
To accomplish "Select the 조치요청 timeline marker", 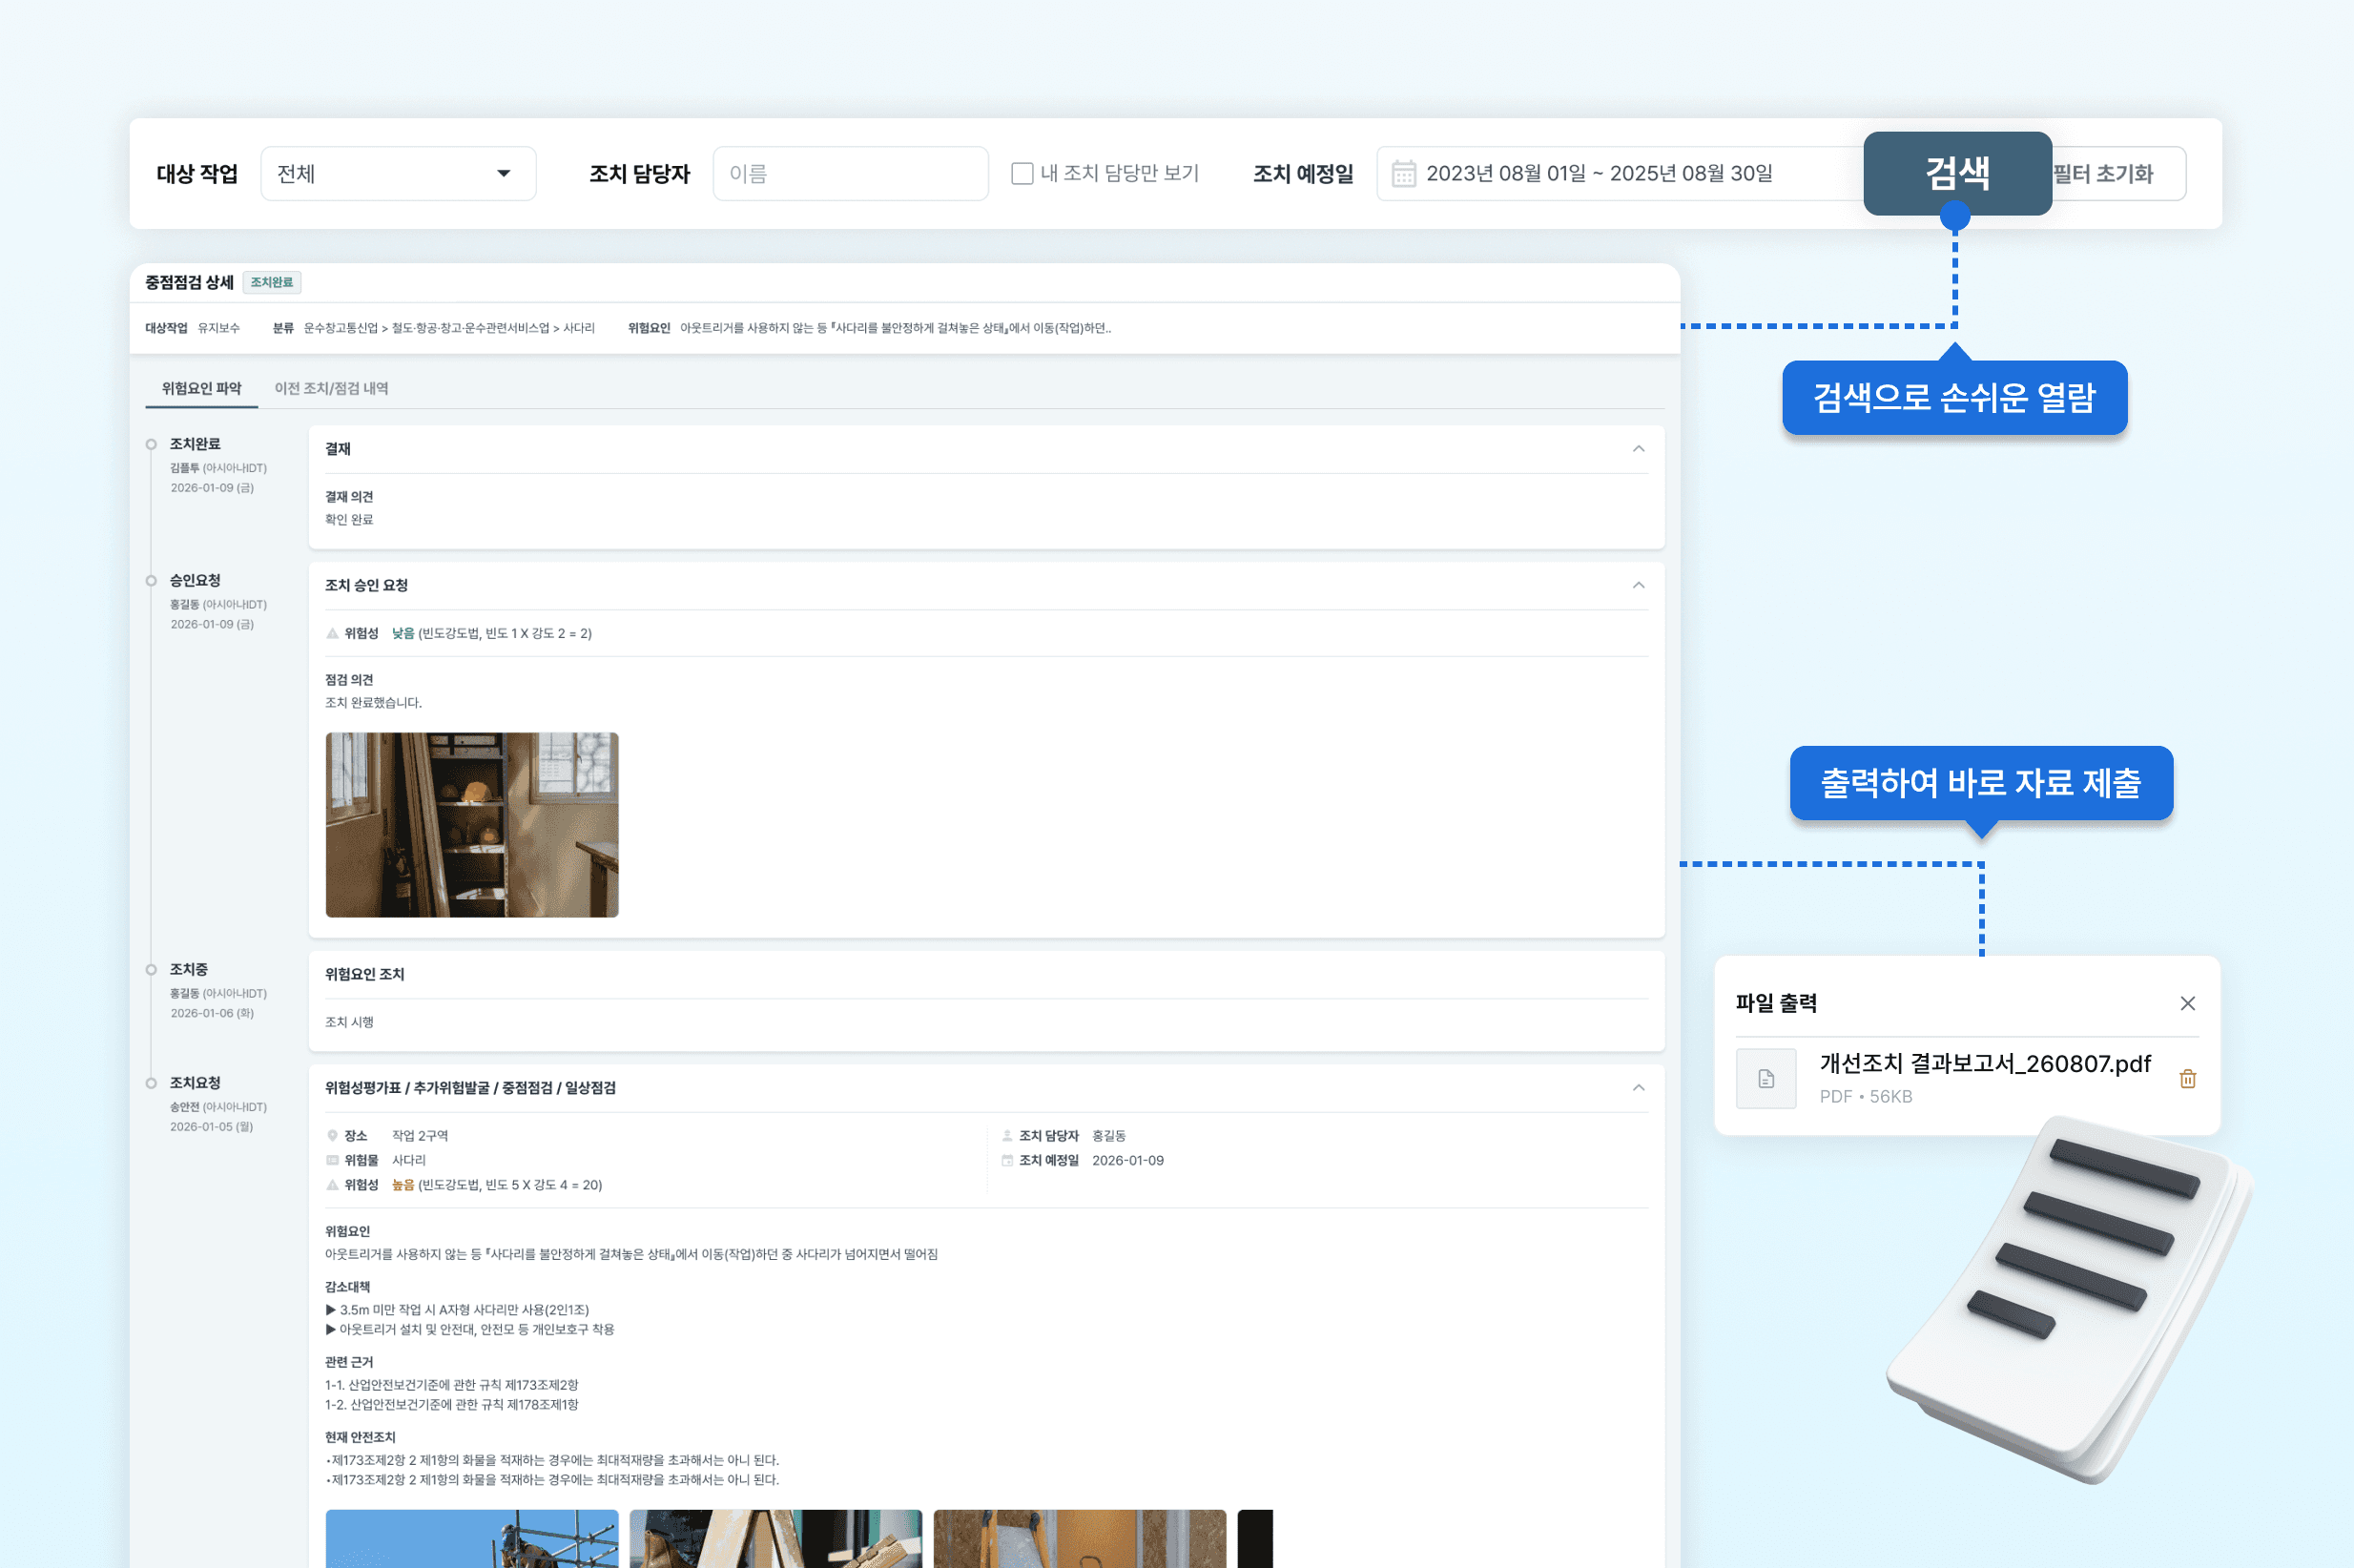I will [x=151, y=1083].
